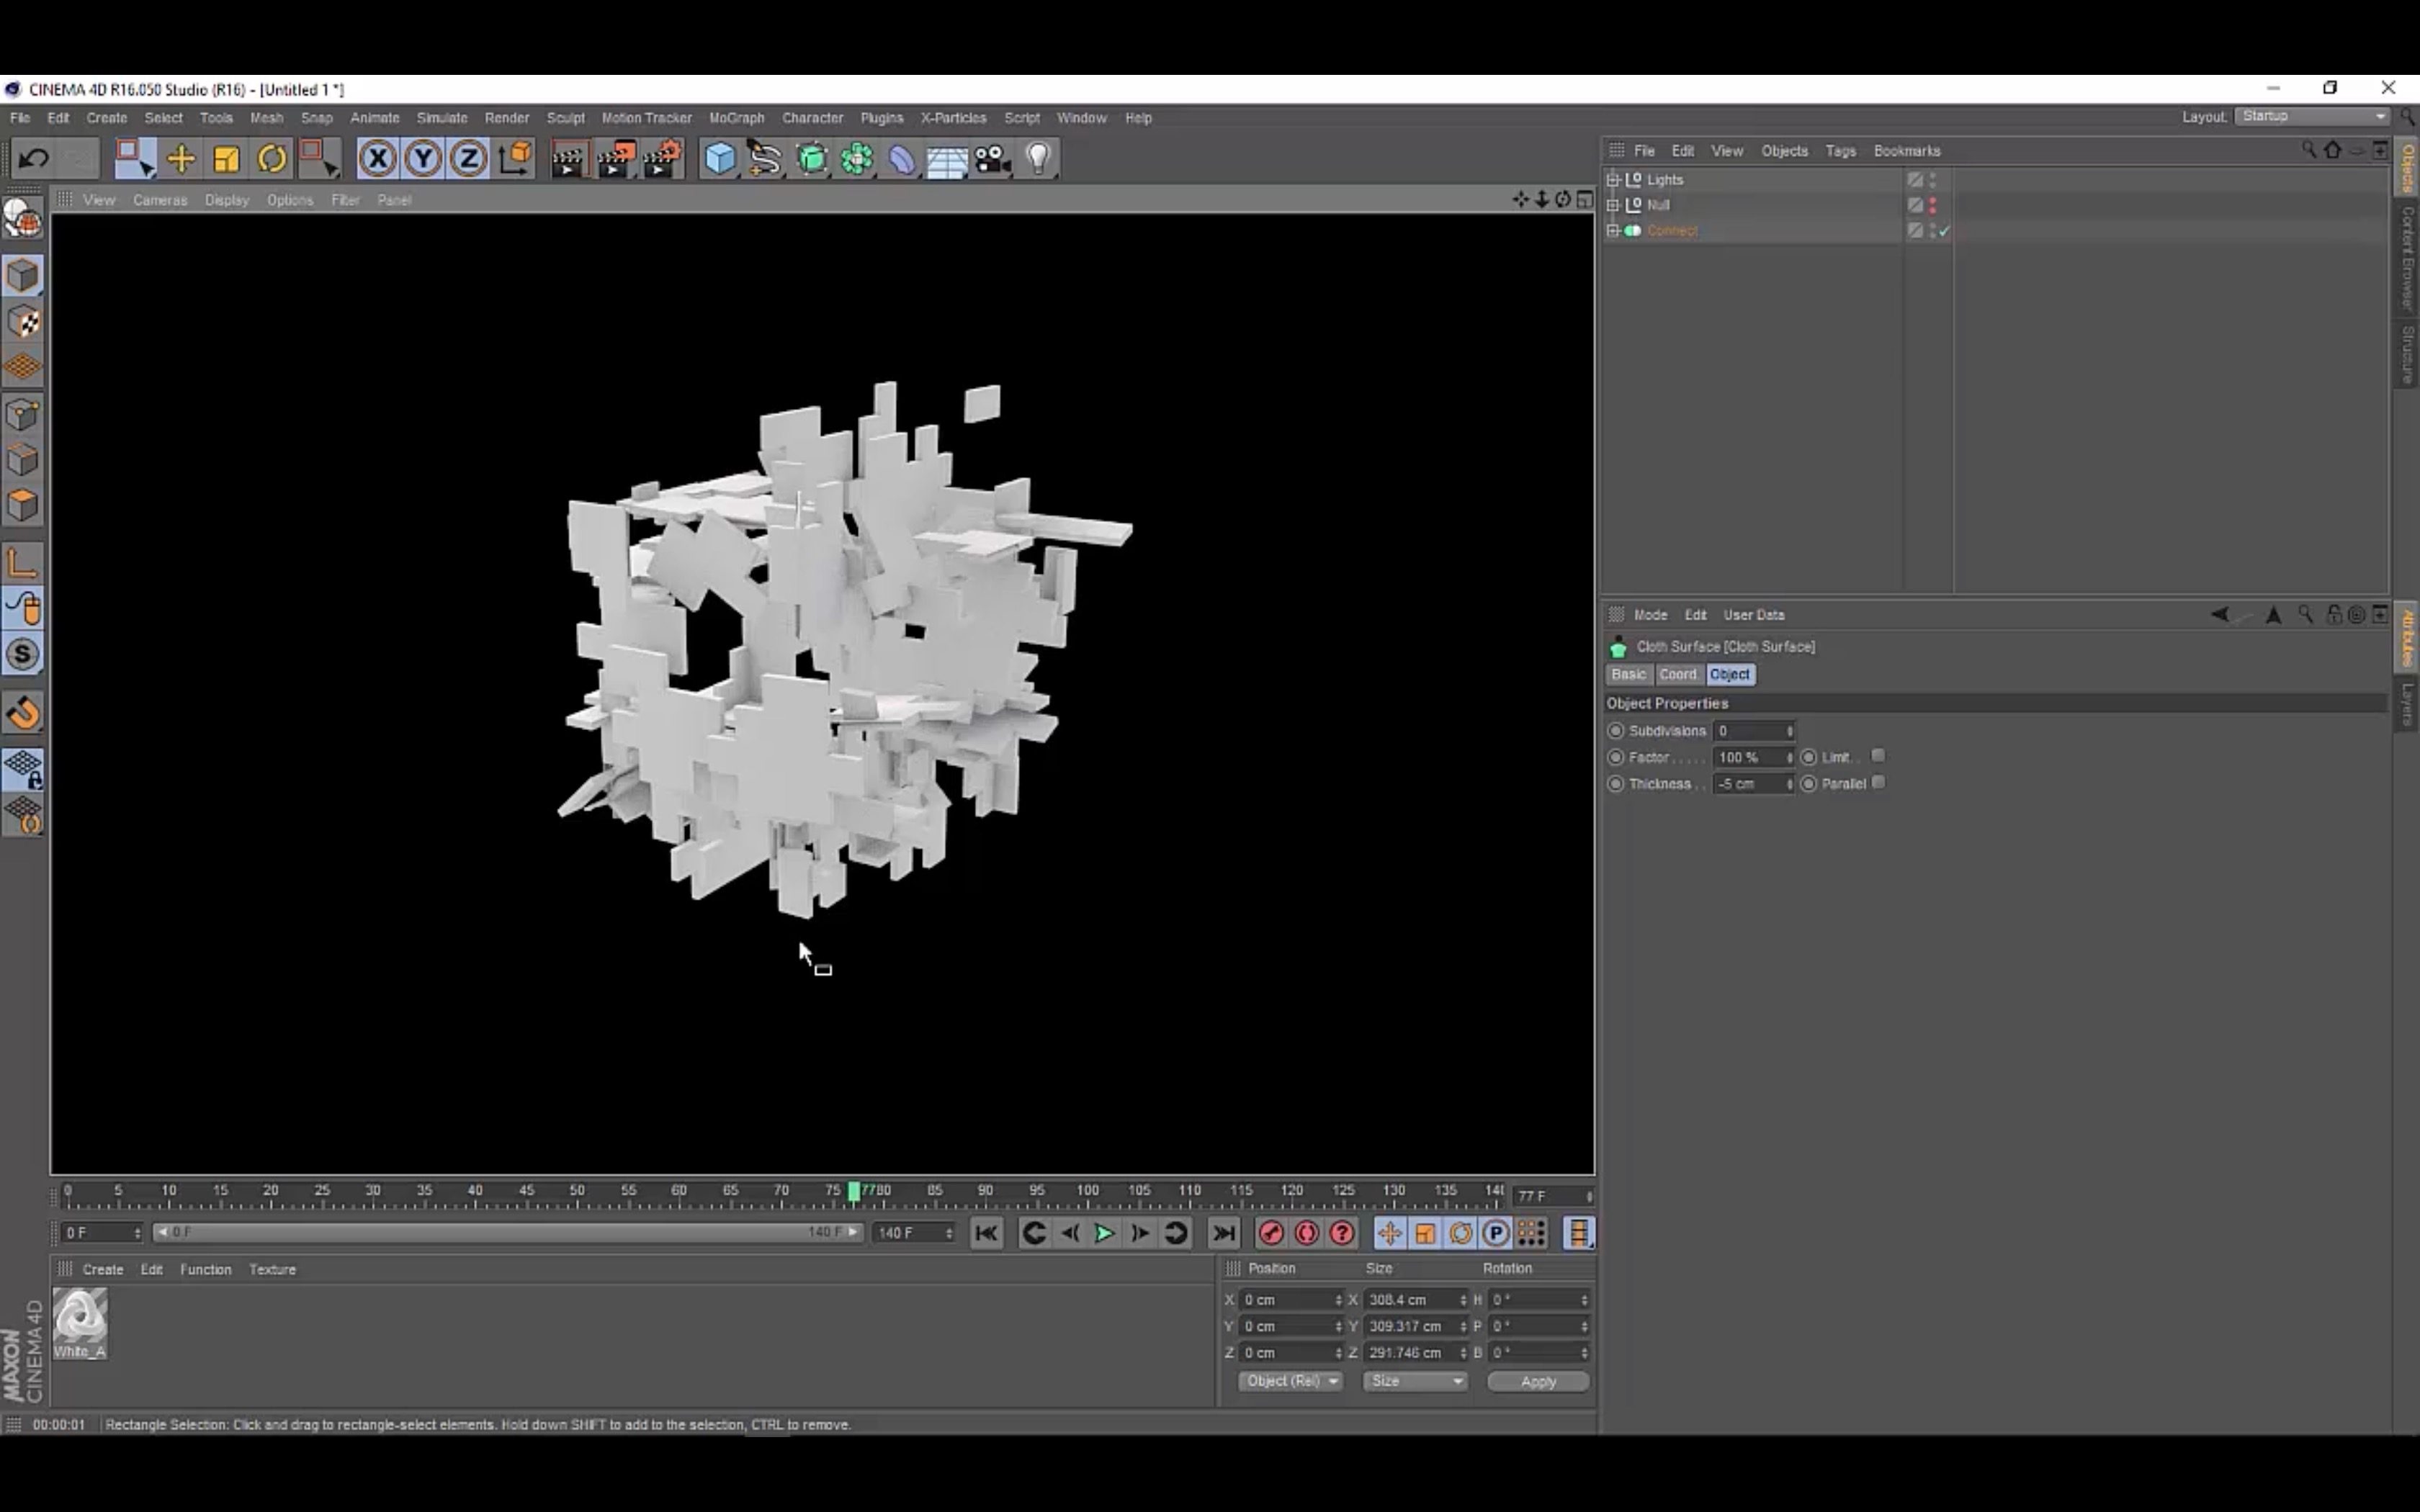Click timeline ruler at frame 100
The height and width of the screenshot is (1512, 2420).
point(1087,1191)
